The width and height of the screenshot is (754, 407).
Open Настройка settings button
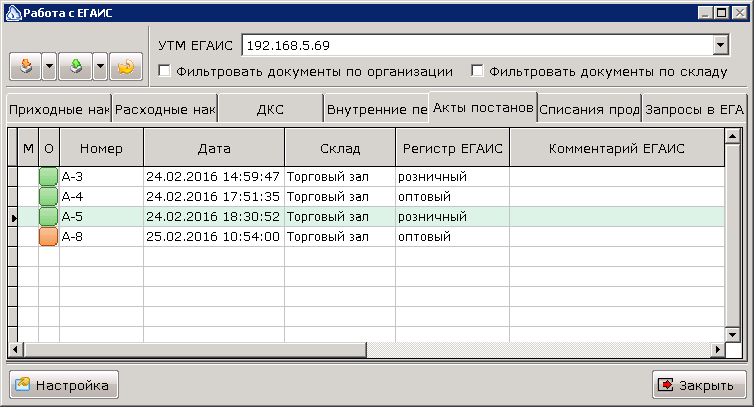pos(64,385)
